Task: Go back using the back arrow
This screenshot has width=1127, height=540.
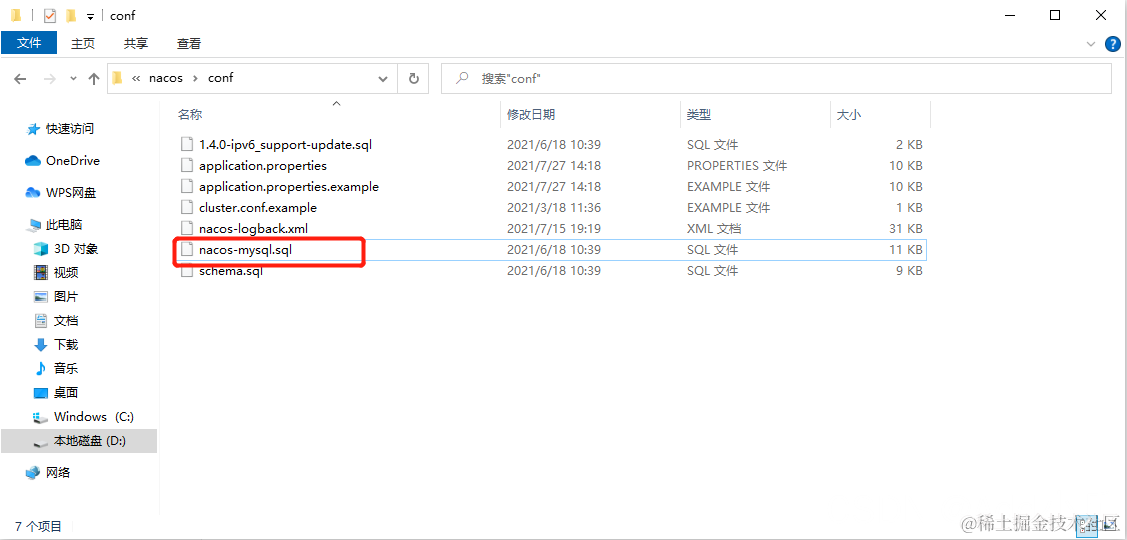Action: [x=20, y=78]
